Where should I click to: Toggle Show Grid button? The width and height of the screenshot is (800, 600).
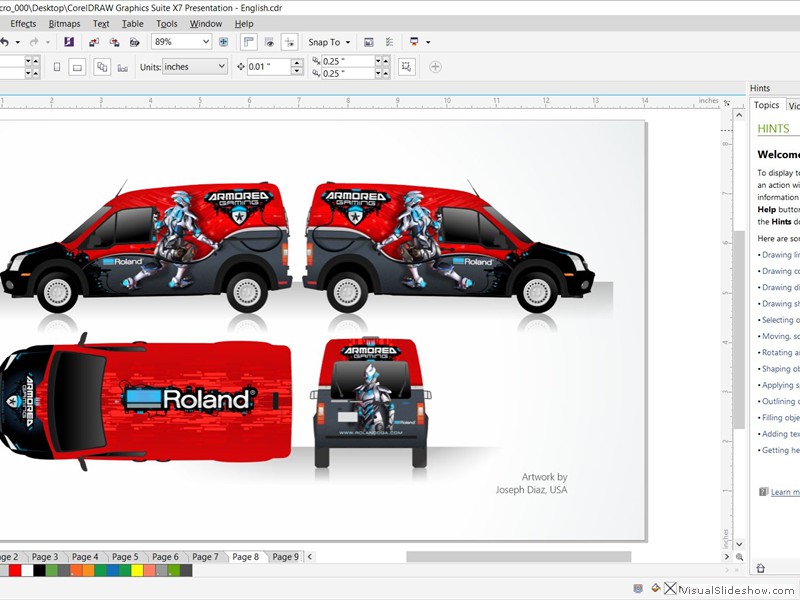pos(269,42)
